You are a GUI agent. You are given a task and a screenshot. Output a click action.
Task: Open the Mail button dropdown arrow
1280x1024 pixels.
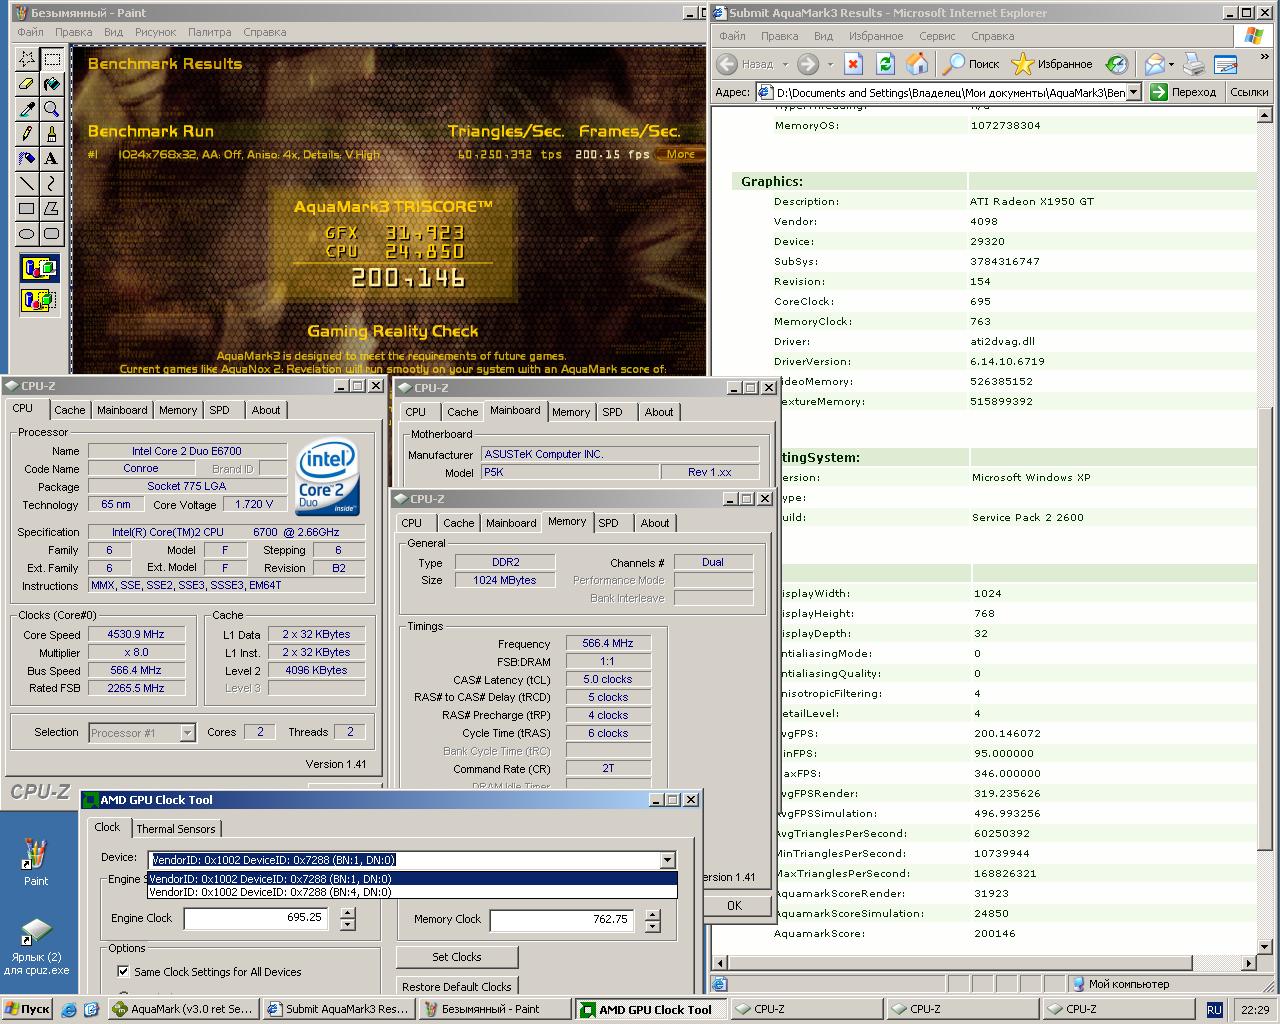pos(1172,64)
